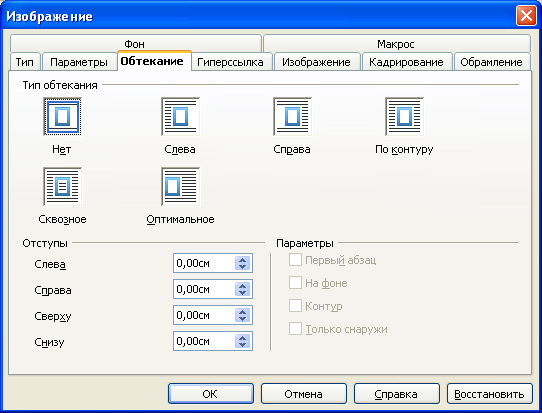Check the Контур option
Image resolution: width=542 pixels, height=413 pixels.
[295, 306]
